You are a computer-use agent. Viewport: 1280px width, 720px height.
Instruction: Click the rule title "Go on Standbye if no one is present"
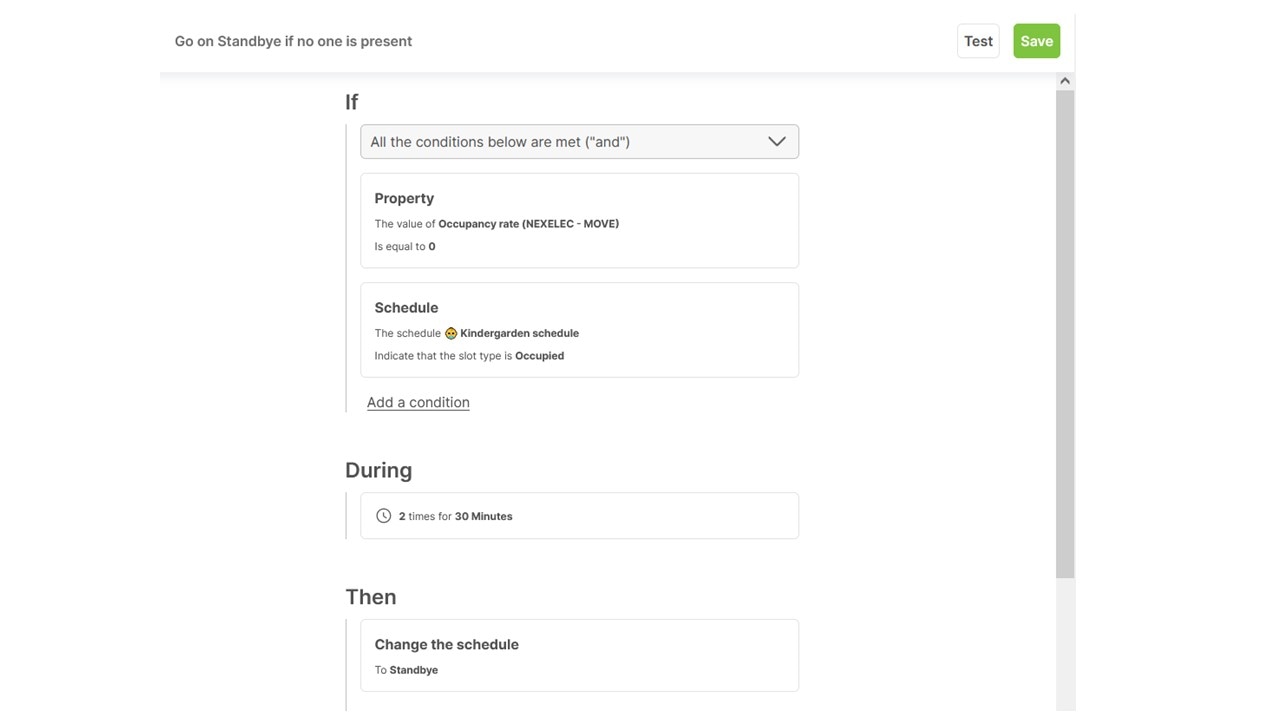point(293,41)
